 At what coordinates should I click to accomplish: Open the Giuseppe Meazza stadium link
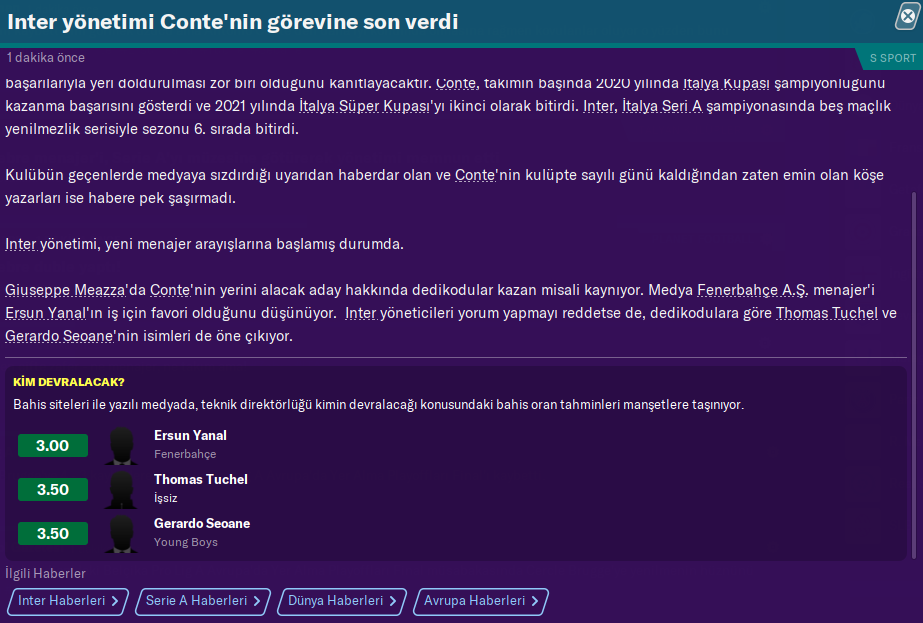pyautogui.click(x=65, y=290)
